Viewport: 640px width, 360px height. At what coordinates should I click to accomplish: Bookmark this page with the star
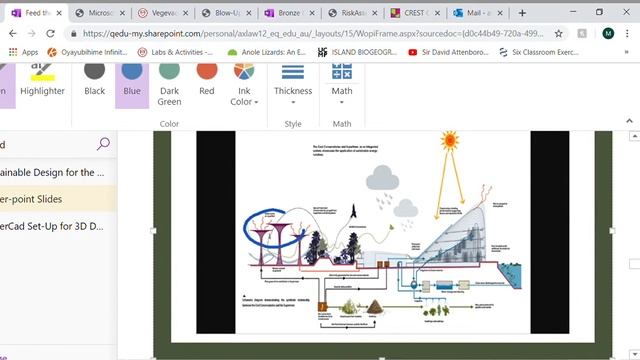click(x=558, y=33)
